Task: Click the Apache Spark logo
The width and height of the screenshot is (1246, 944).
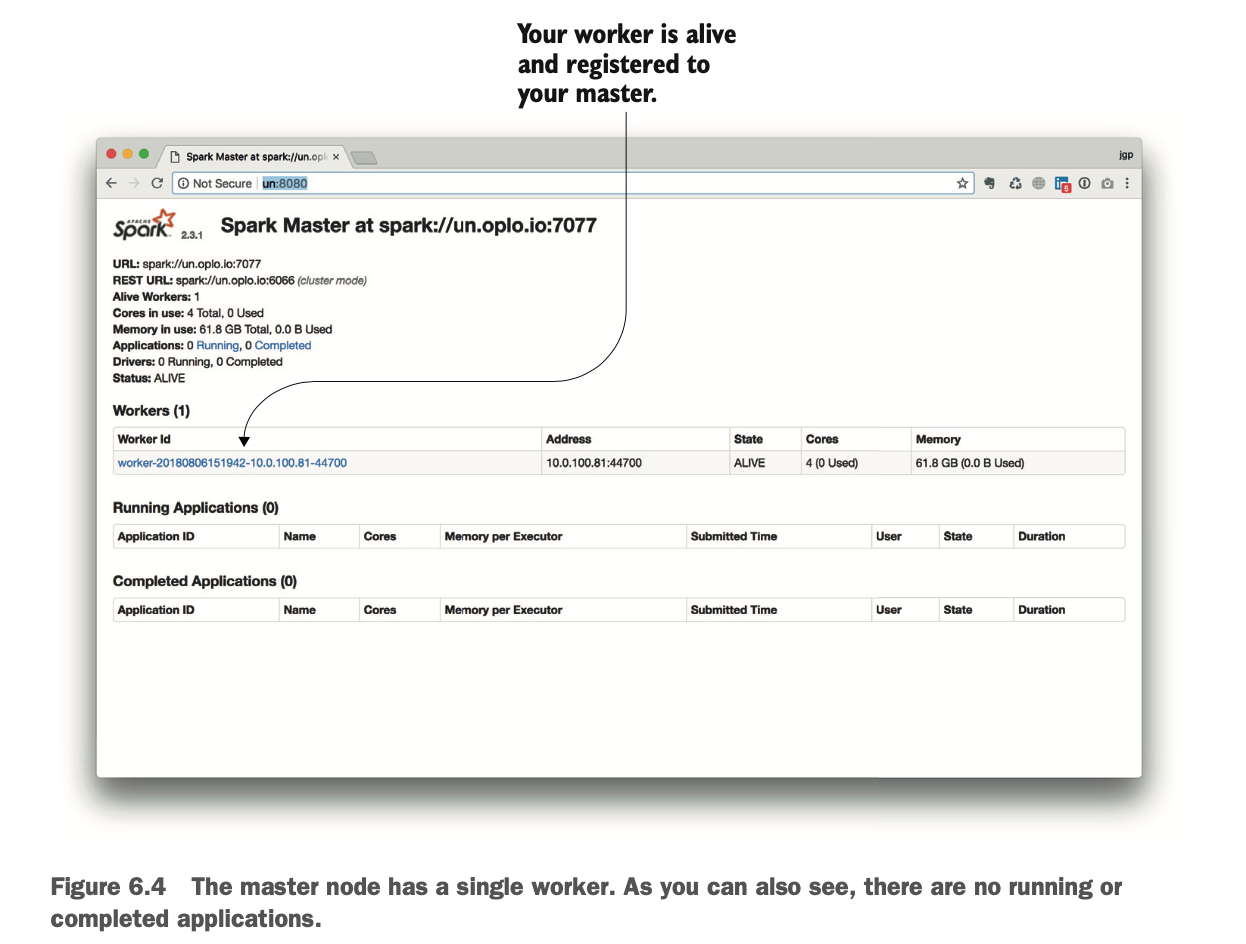Action: click(144, 225)
